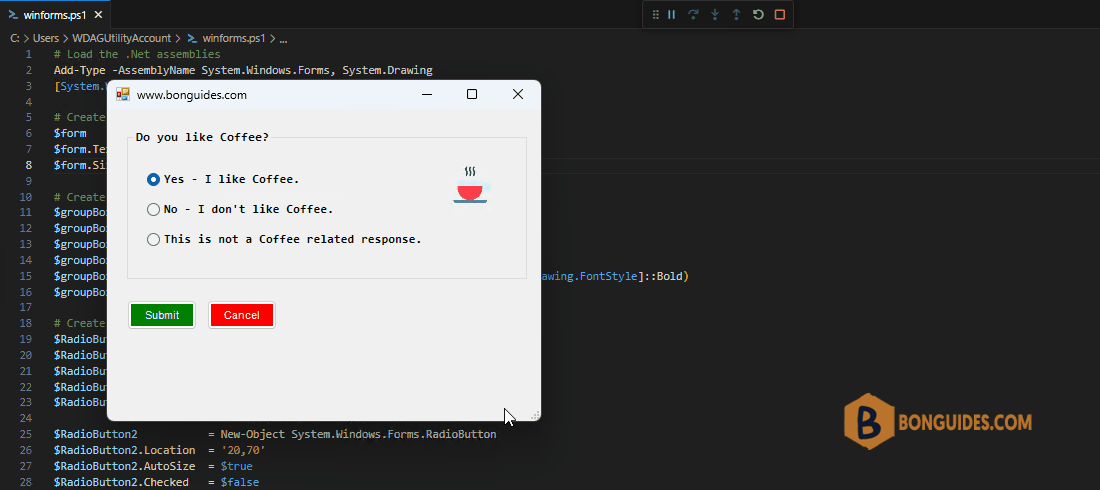Image resolution: width=1100 pixels, height=490 pixels.
Task: Open the 'WDAGUtilityAccount' breadcrumb segment
Action: coord(121,39)
